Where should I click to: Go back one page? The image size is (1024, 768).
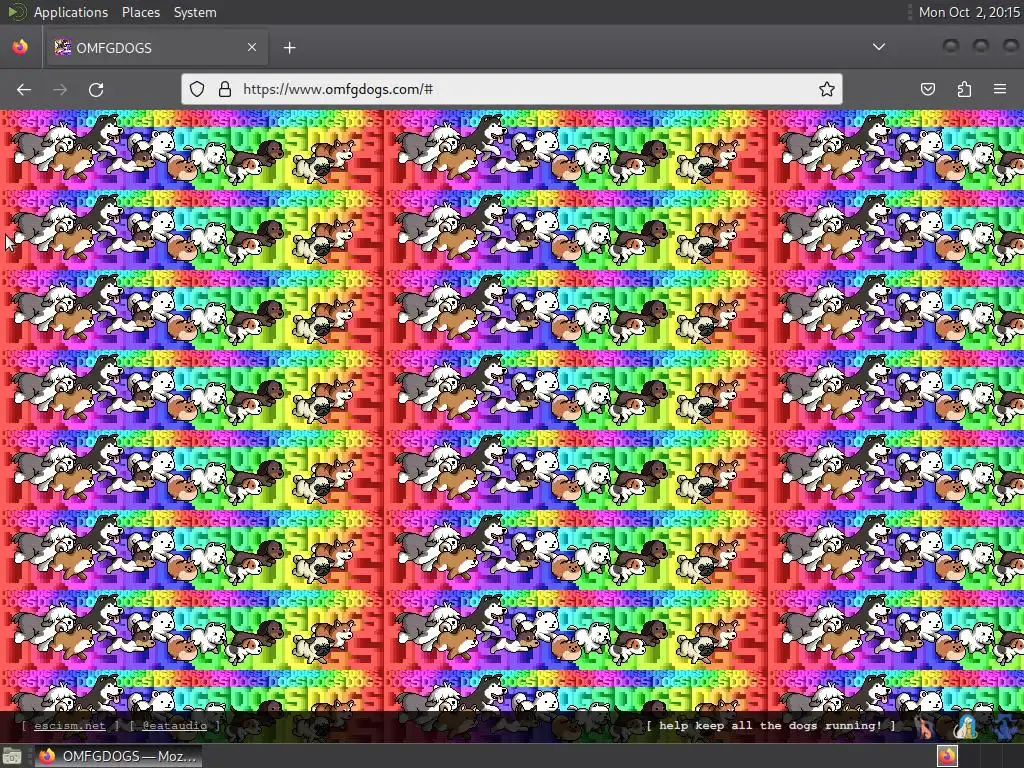24,89
